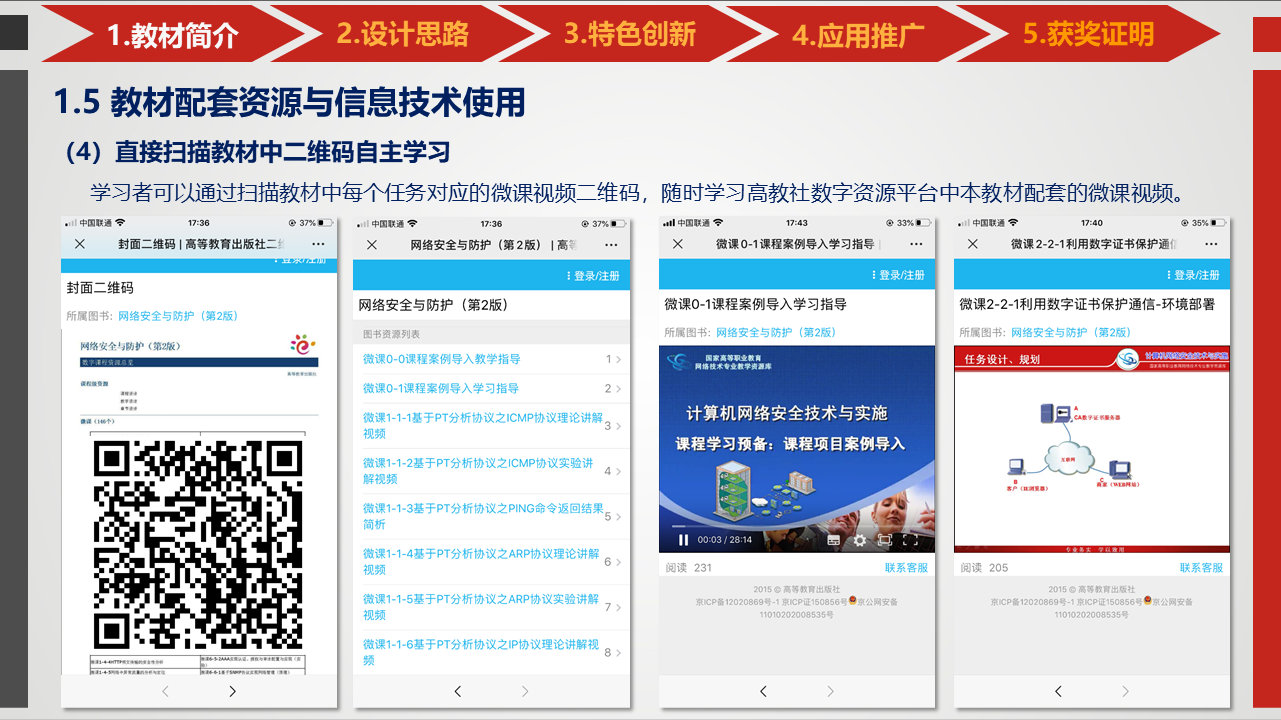
Task: Open more options on 封面二维码 phone page
Action: click(318, 244)
